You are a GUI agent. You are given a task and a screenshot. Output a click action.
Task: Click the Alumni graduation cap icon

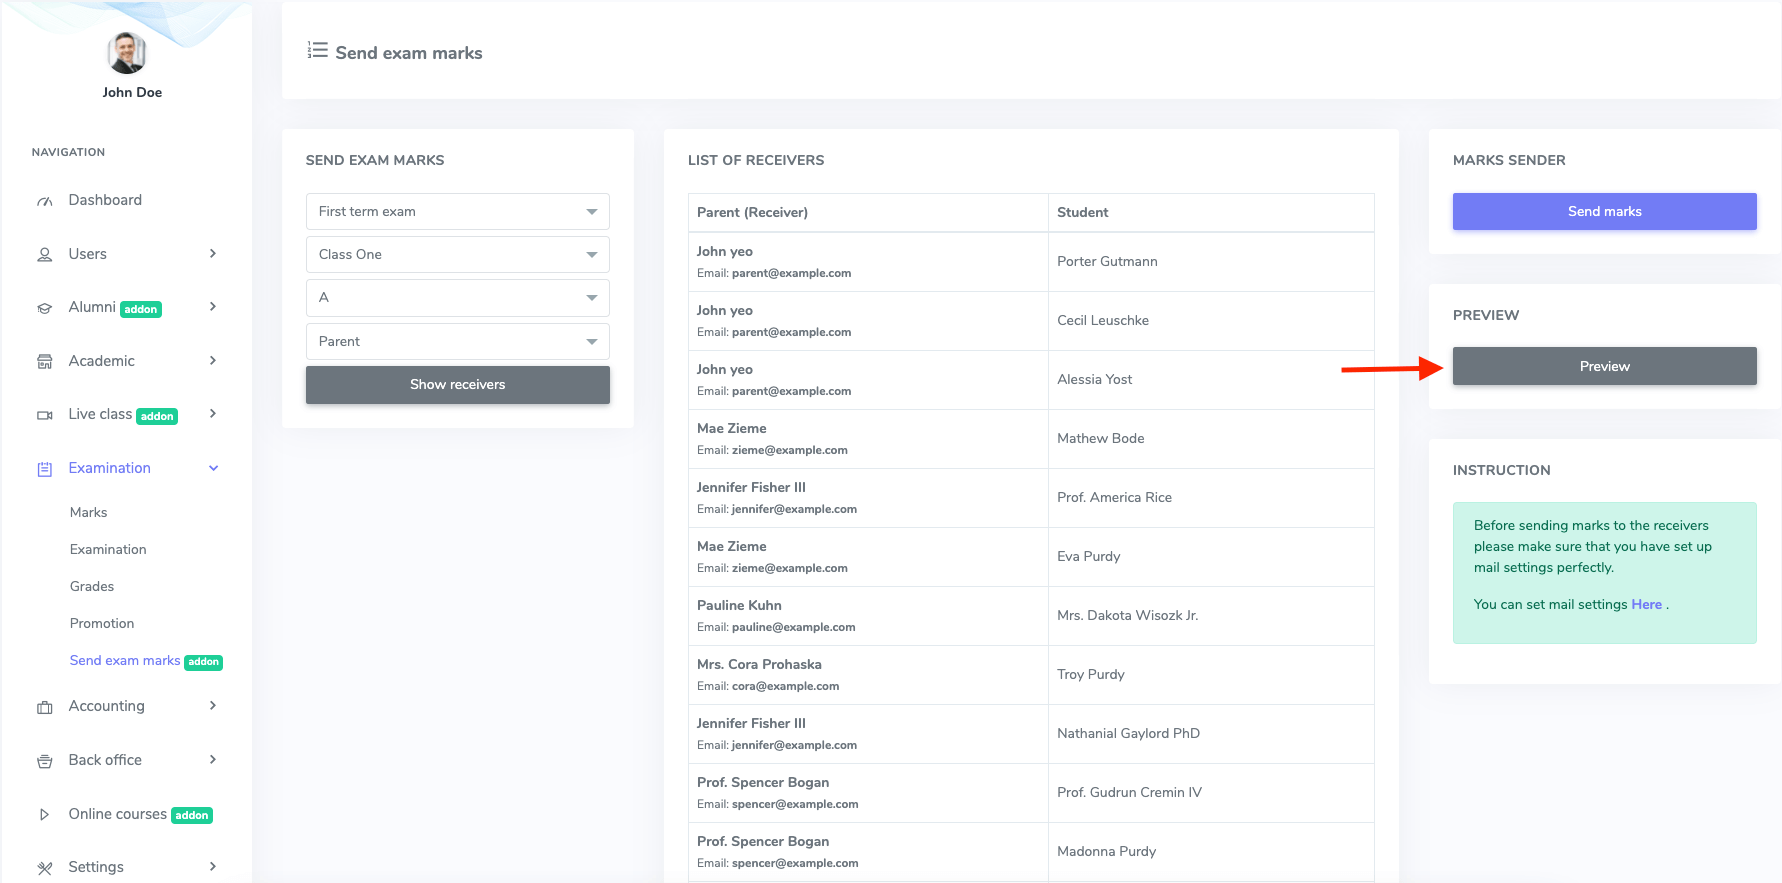click(x=45, y=308)
